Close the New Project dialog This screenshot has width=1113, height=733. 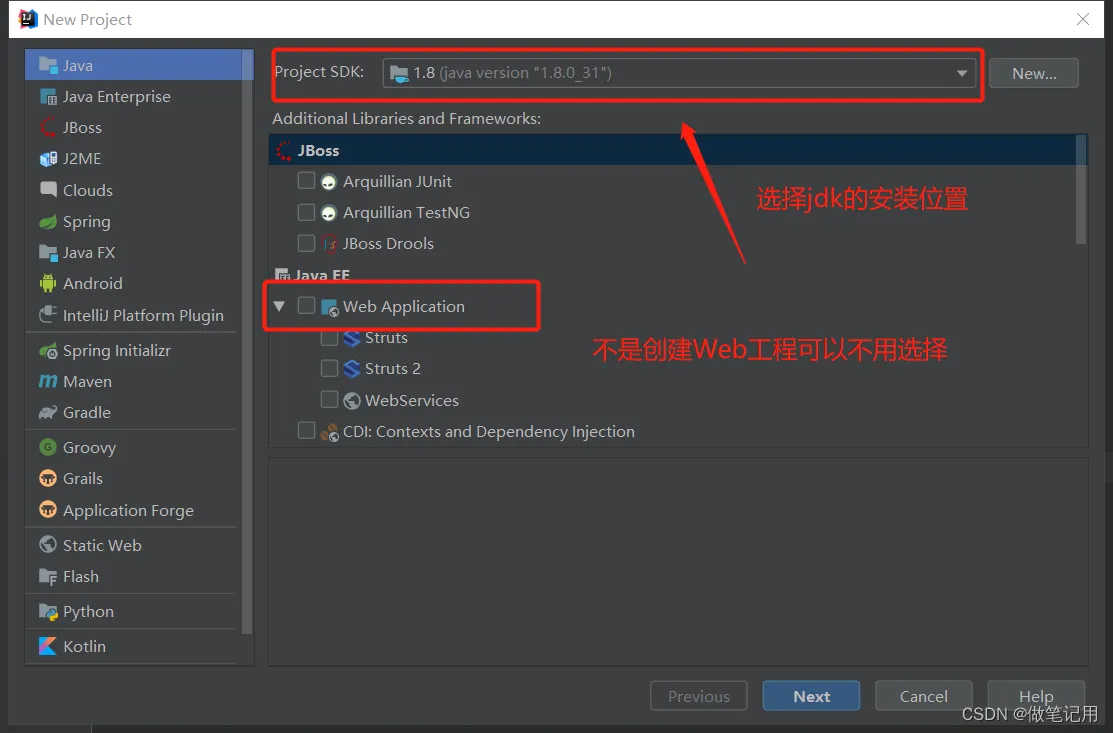1082,19
